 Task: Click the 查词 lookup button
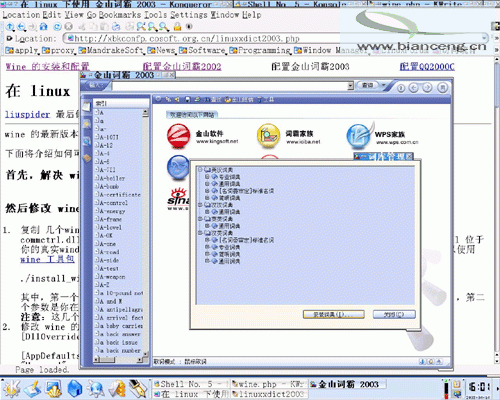367,85
